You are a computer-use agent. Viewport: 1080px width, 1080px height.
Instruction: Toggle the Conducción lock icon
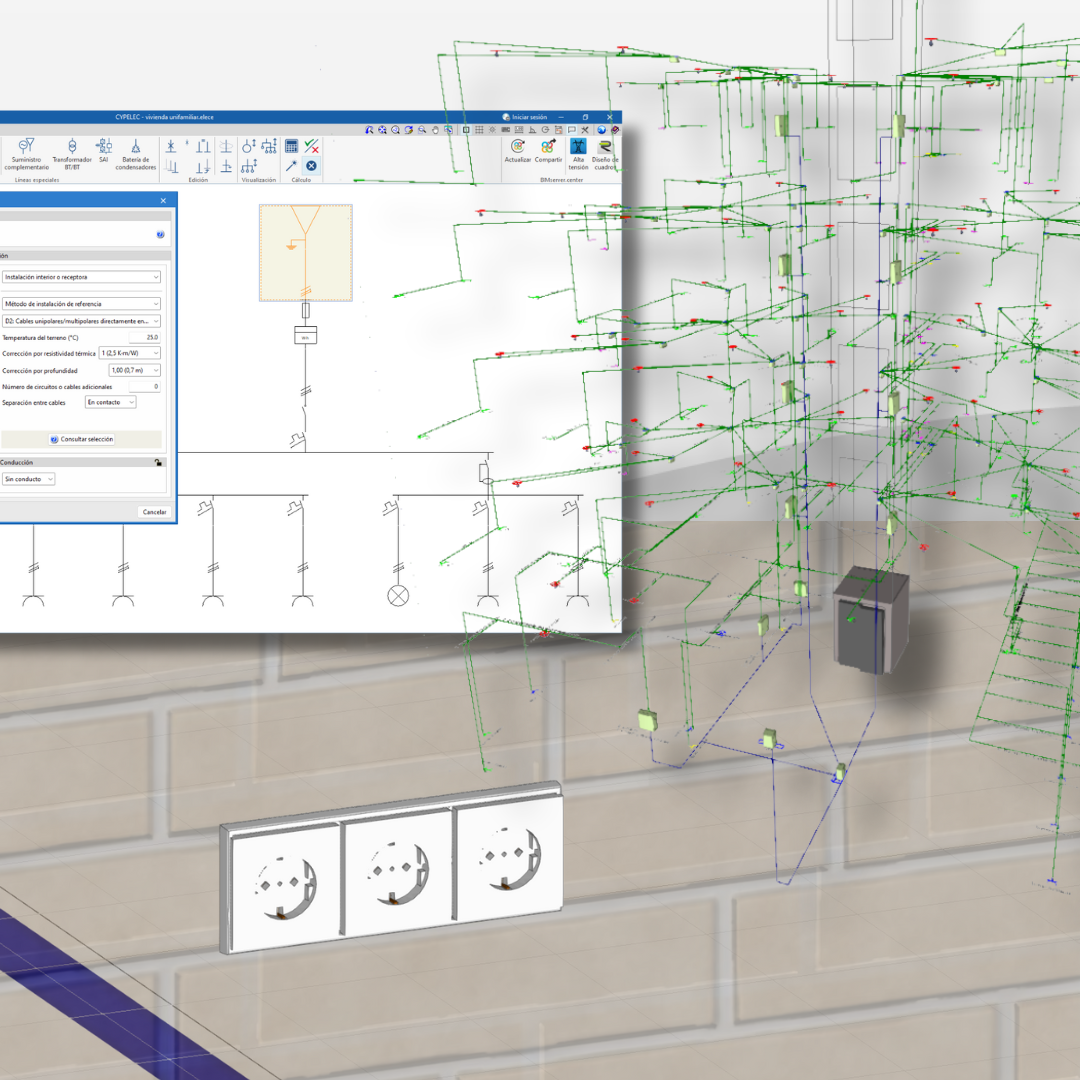pos(158,462)
